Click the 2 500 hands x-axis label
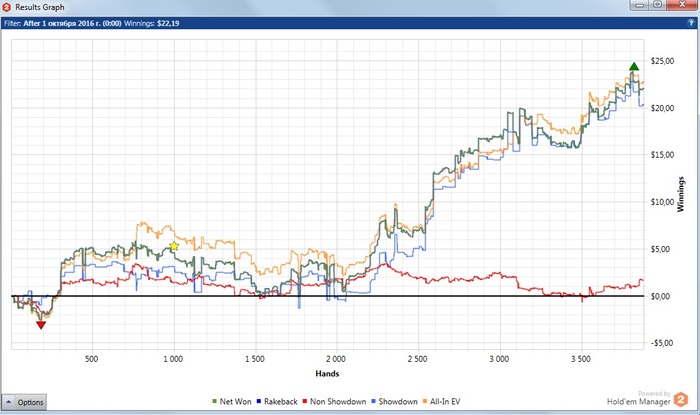The image size is (700, 415). [x=417, y=359]
